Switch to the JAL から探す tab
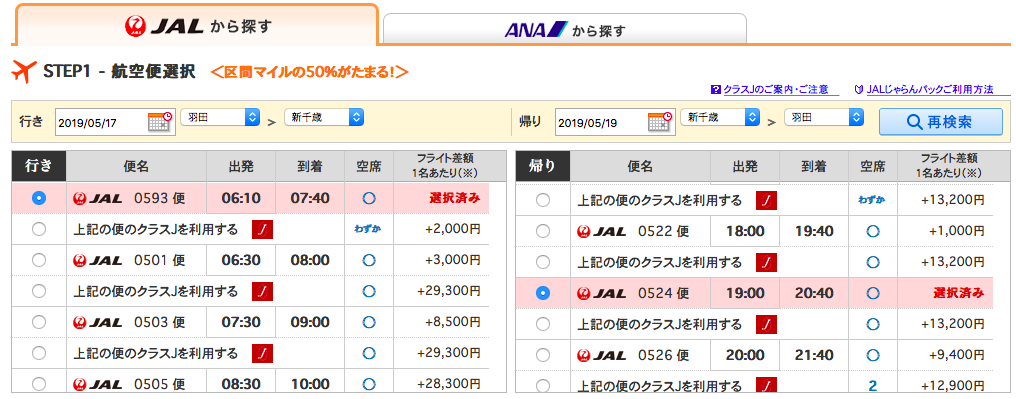Image resolution: width=1016 pixels, height=399 pixels. (x=196, y=25)
